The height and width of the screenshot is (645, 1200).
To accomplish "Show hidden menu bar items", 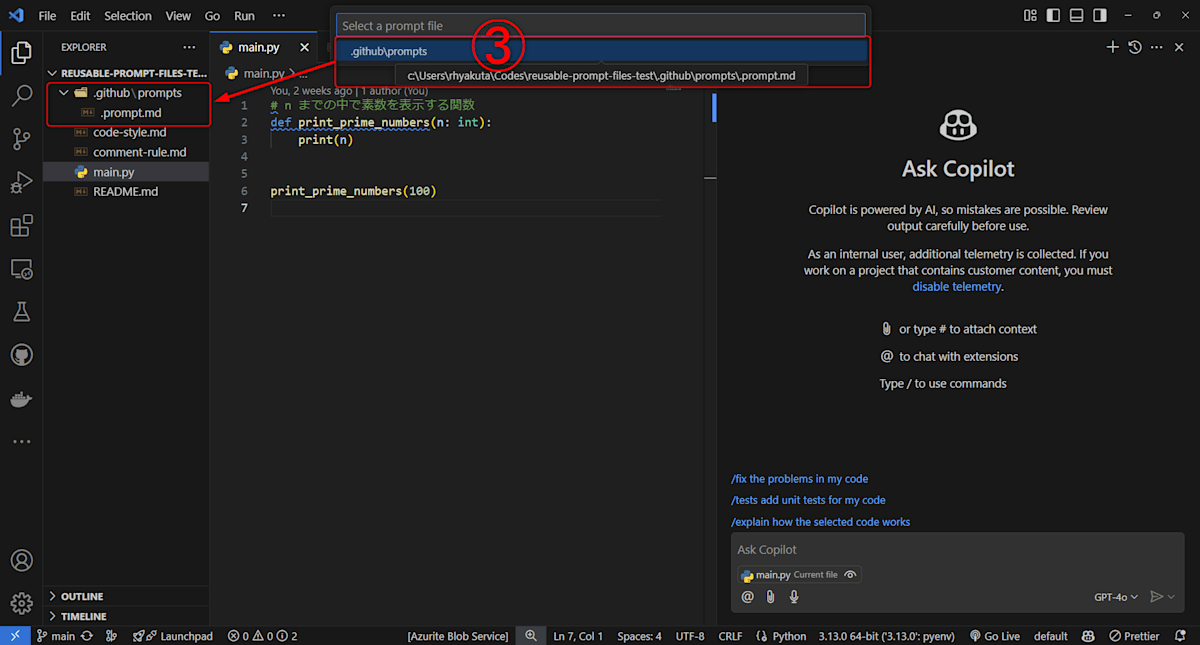I will (279, 16).
